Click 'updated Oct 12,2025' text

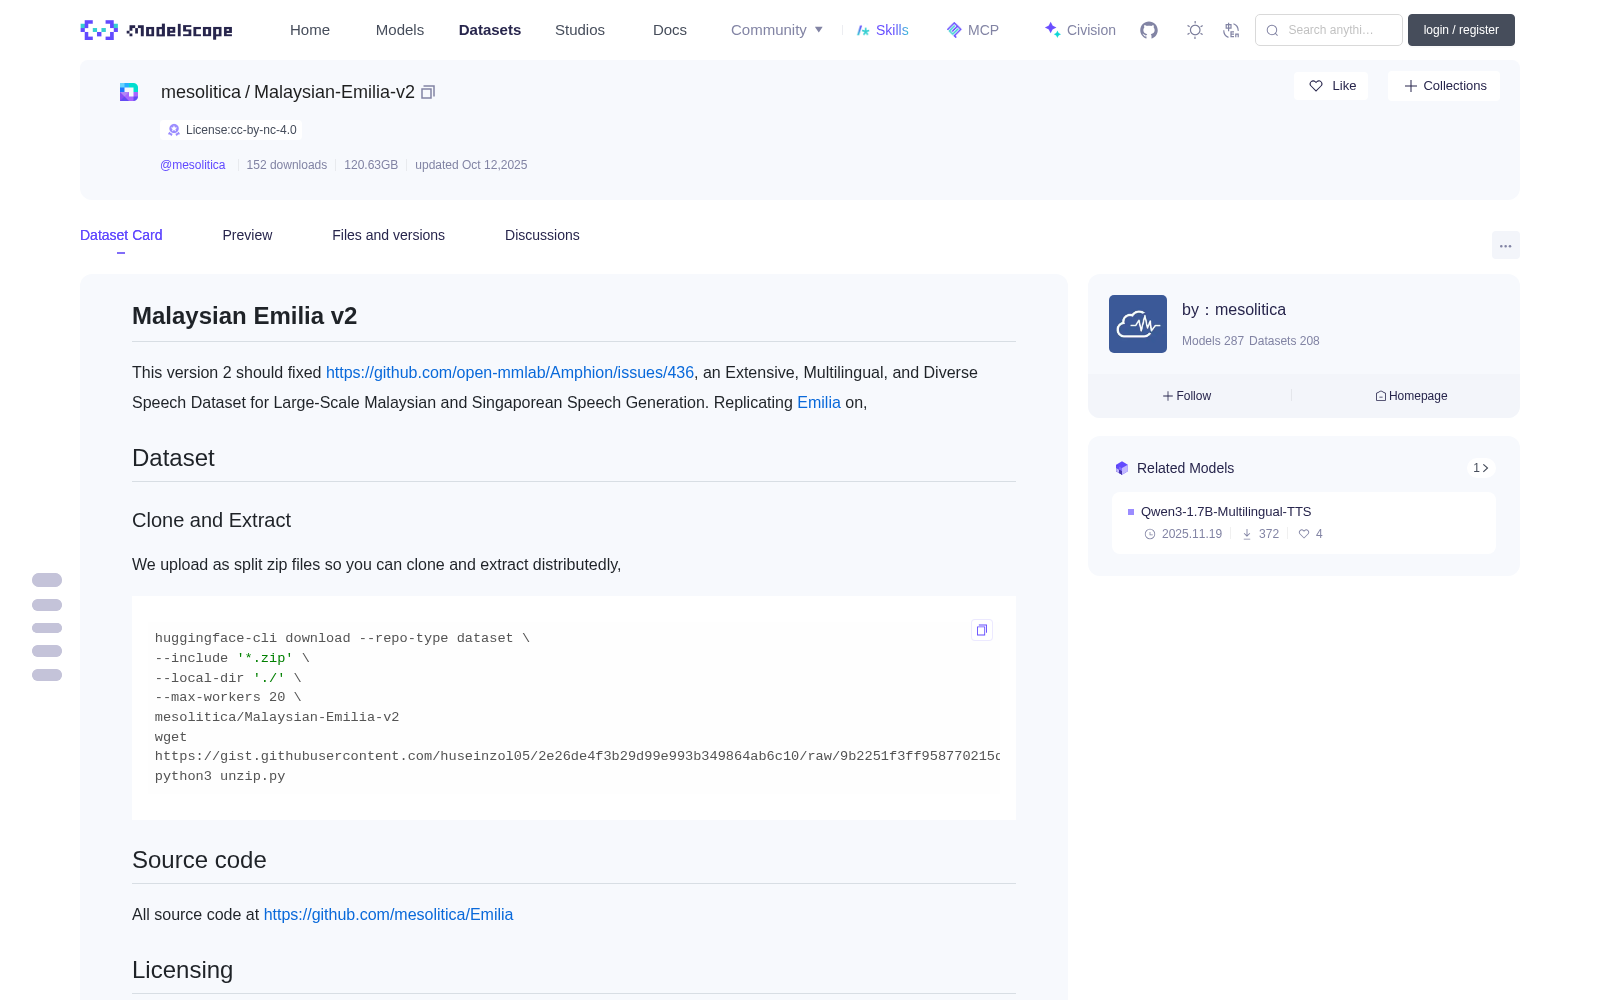click(471, 165)
